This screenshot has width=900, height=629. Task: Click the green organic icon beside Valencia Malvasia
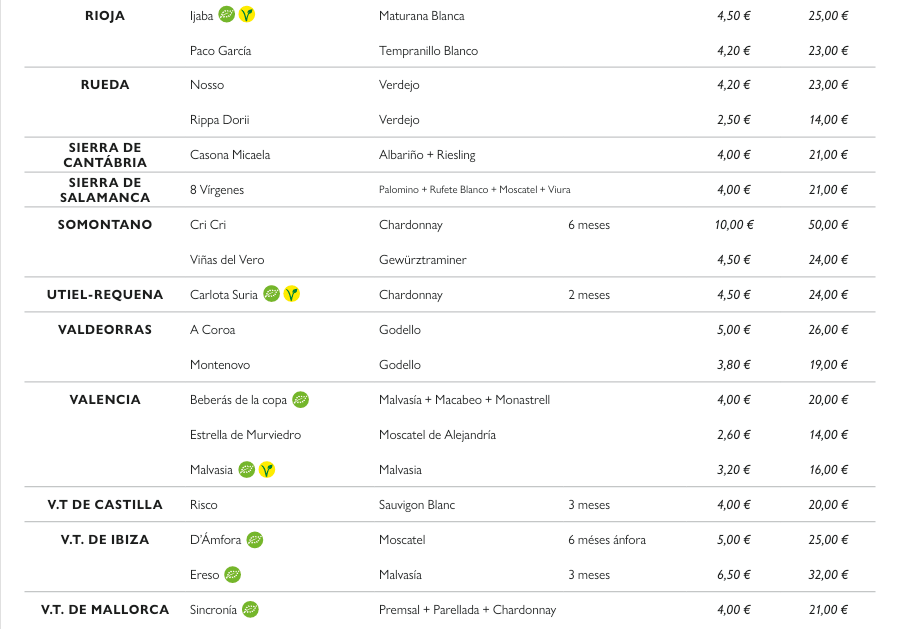pos(246,469)
